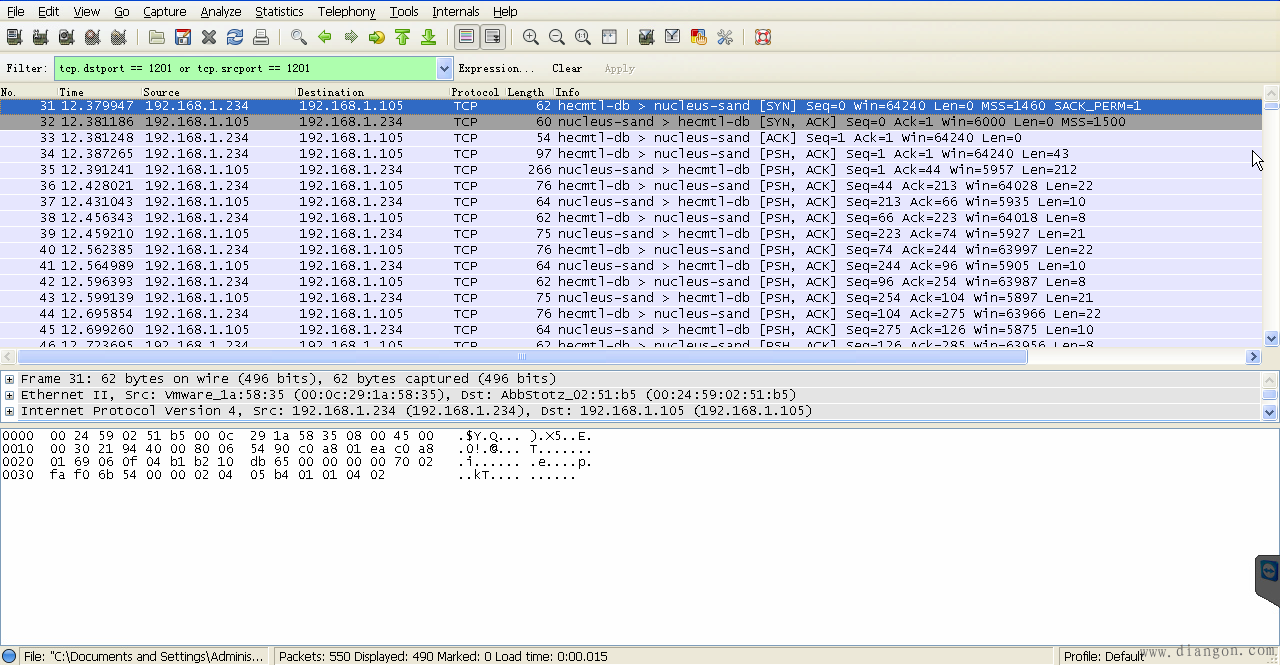Click the Expression... button
This screenshot has width=1280, height=665.
point(496,69)
